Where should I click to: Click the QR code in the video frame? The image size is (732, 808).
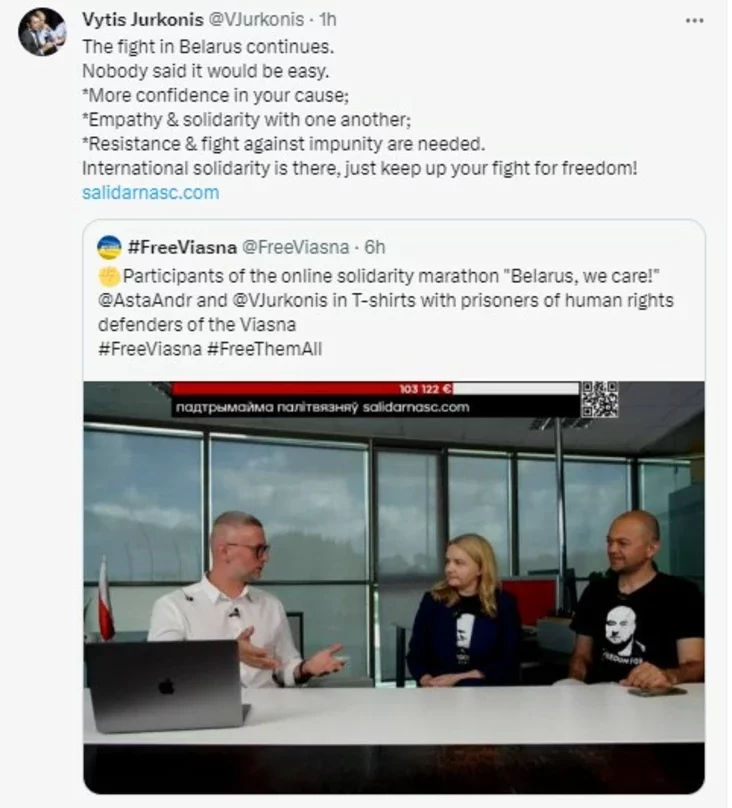[x=600, y=399]
